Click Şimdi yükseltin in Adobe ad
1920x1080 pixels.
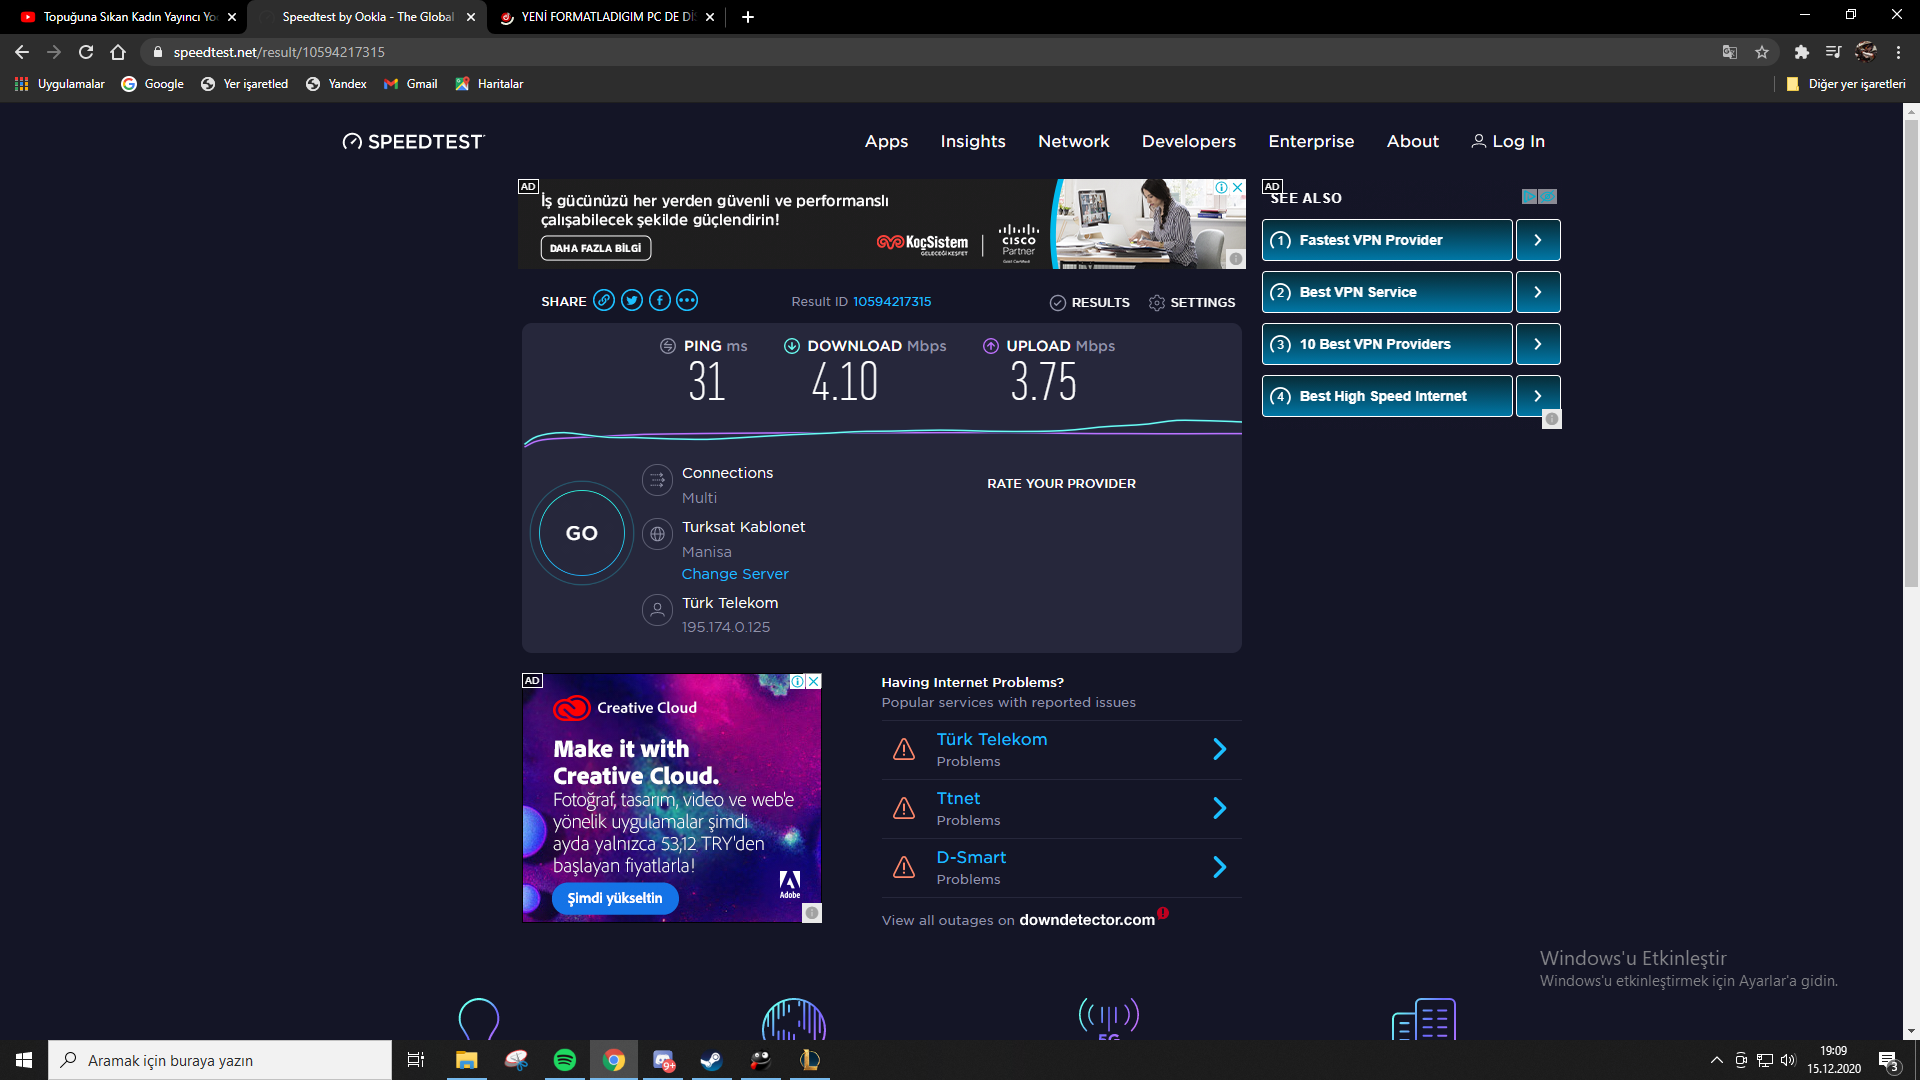click(615, 898)
